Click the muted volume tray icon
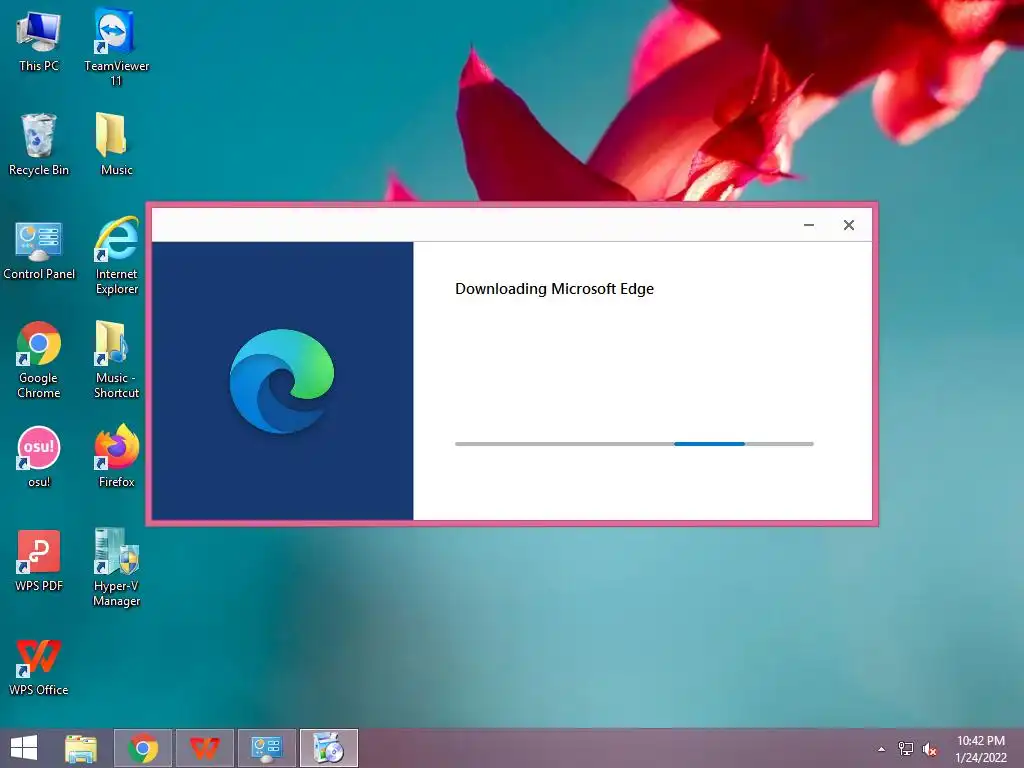The image size is (1024, 768). [x=930, y=749]
